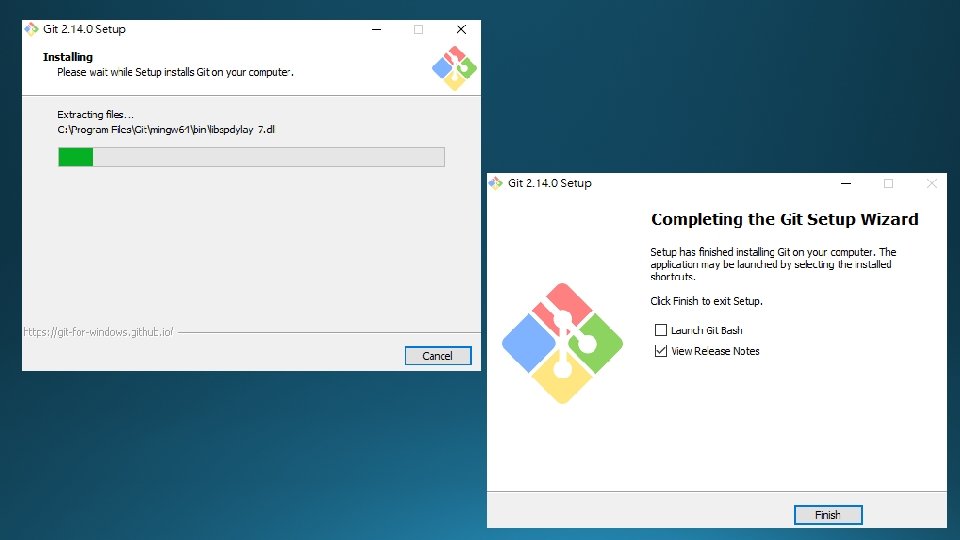Screen dimensions: 960x540
Task: Click 'Please wait while Setup installs Git' text
Action: (x=175, y=72)
